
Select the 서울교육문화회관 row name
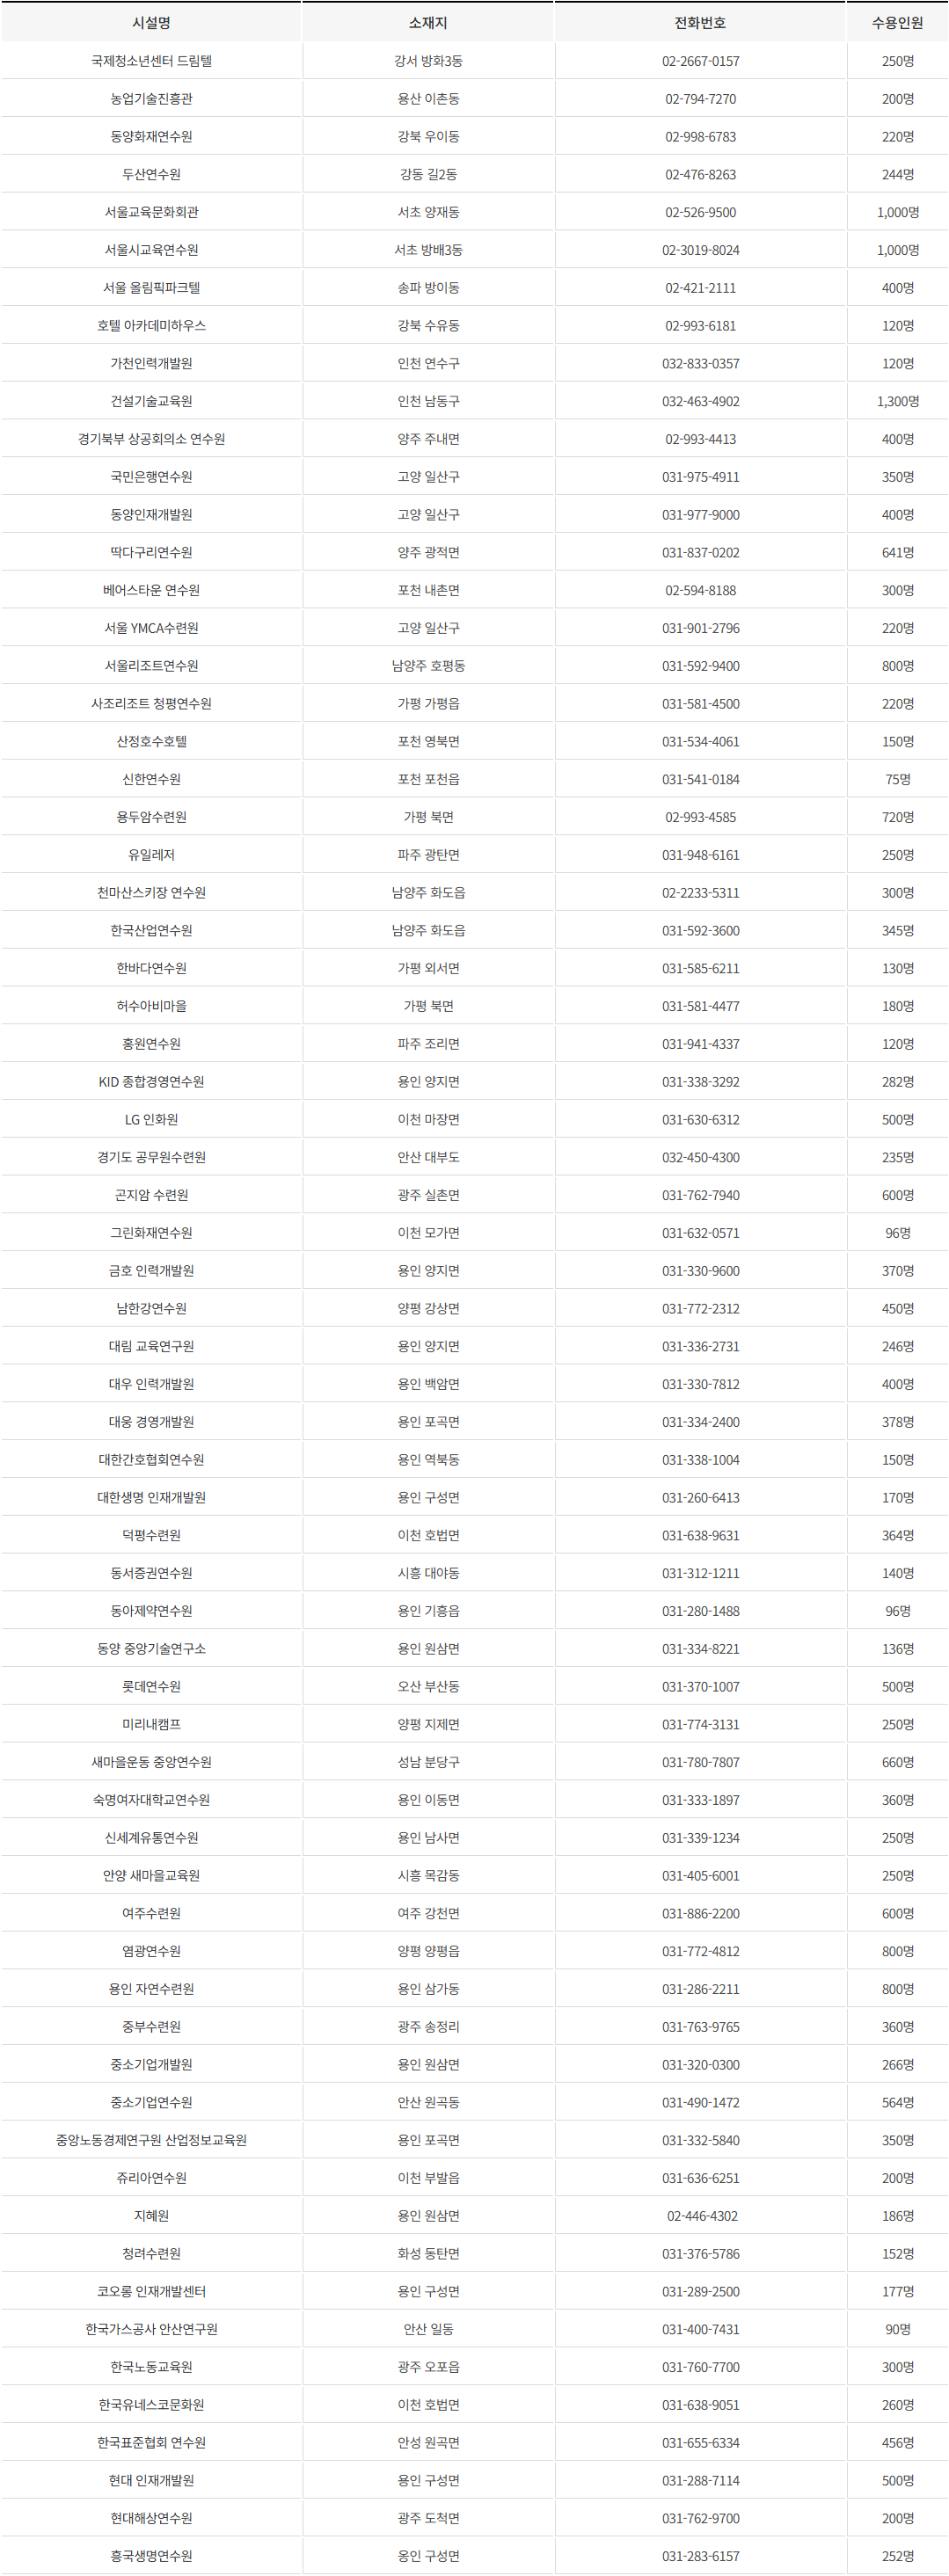151,212
